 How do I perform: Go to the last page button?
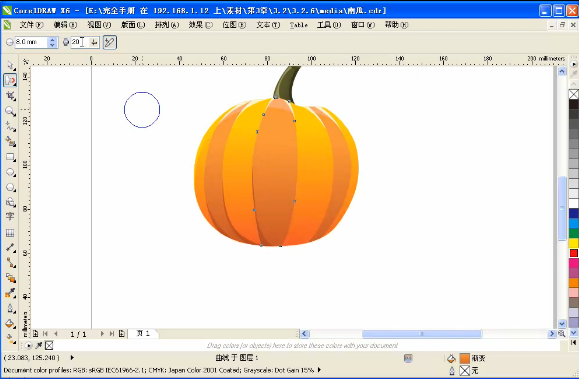(x=112, y=334)
